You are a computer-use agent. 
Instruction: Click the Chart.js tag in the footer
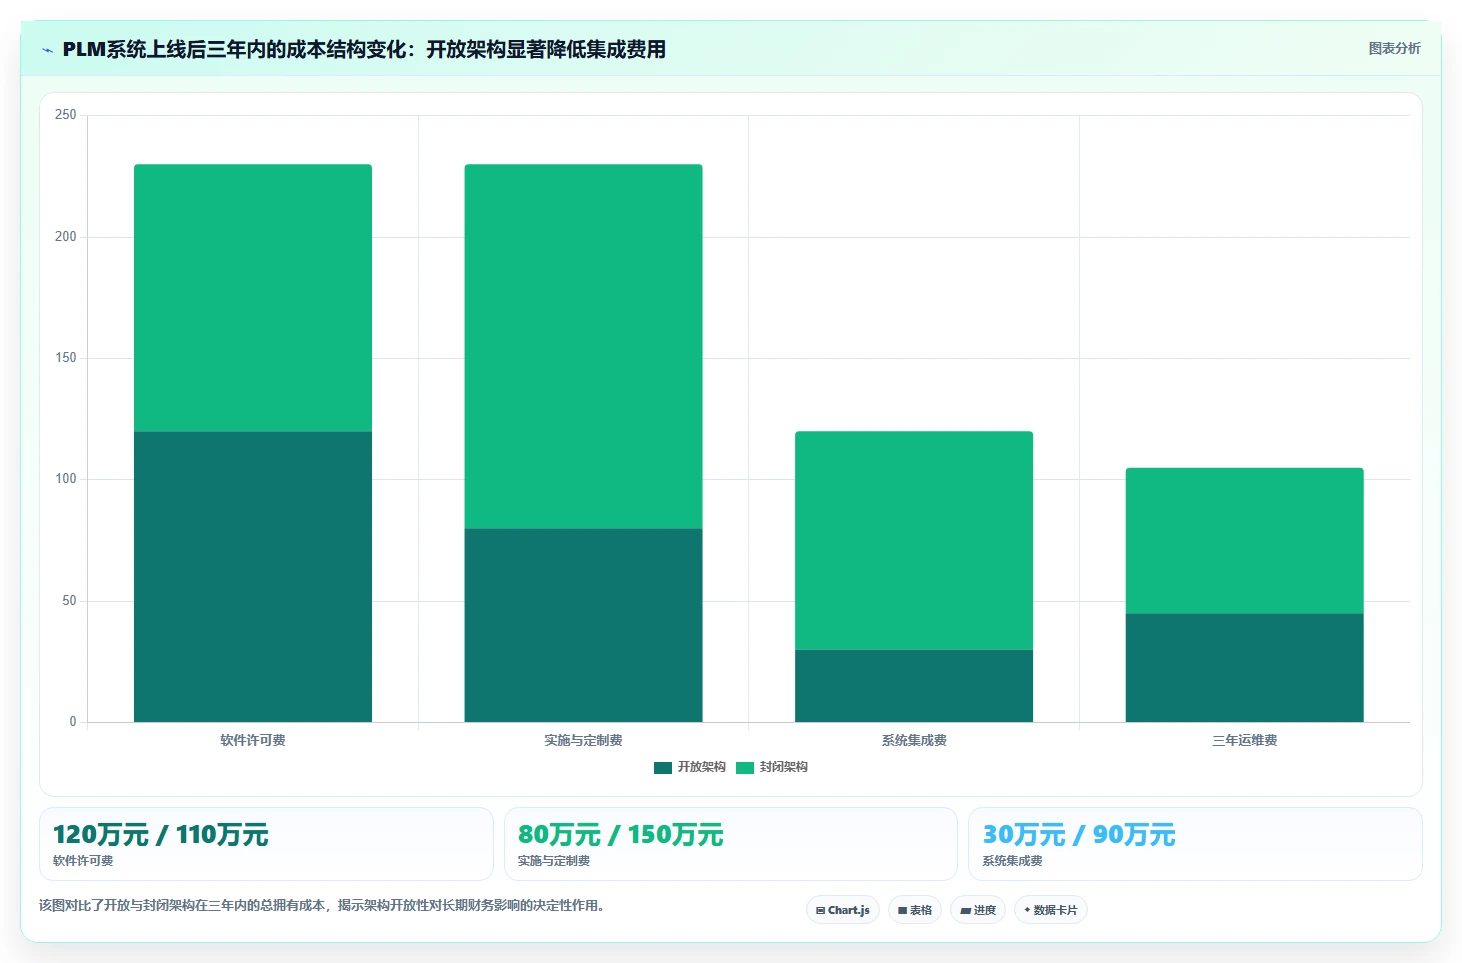[x=843, y=910]
